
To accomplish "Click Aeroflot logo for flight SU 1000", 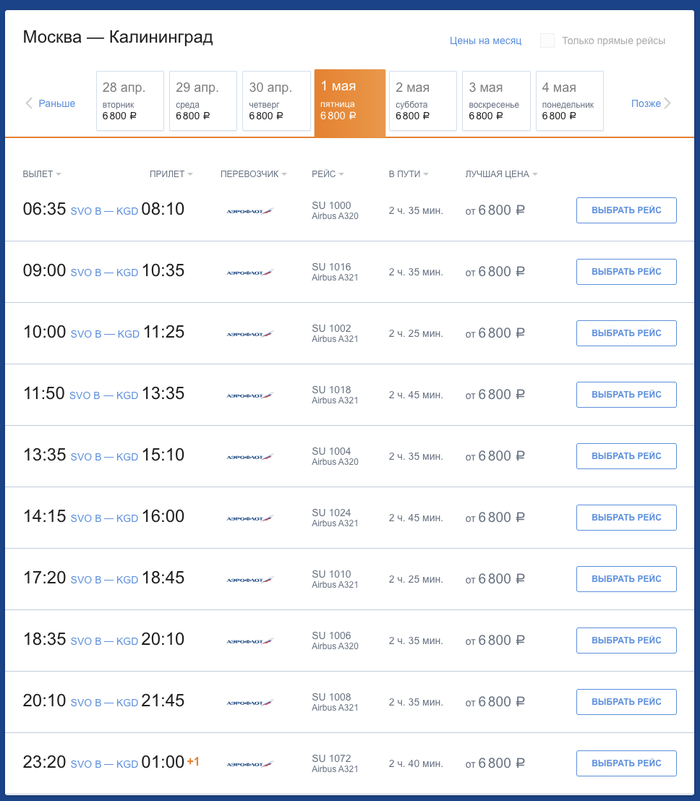I will pos(249,211).
